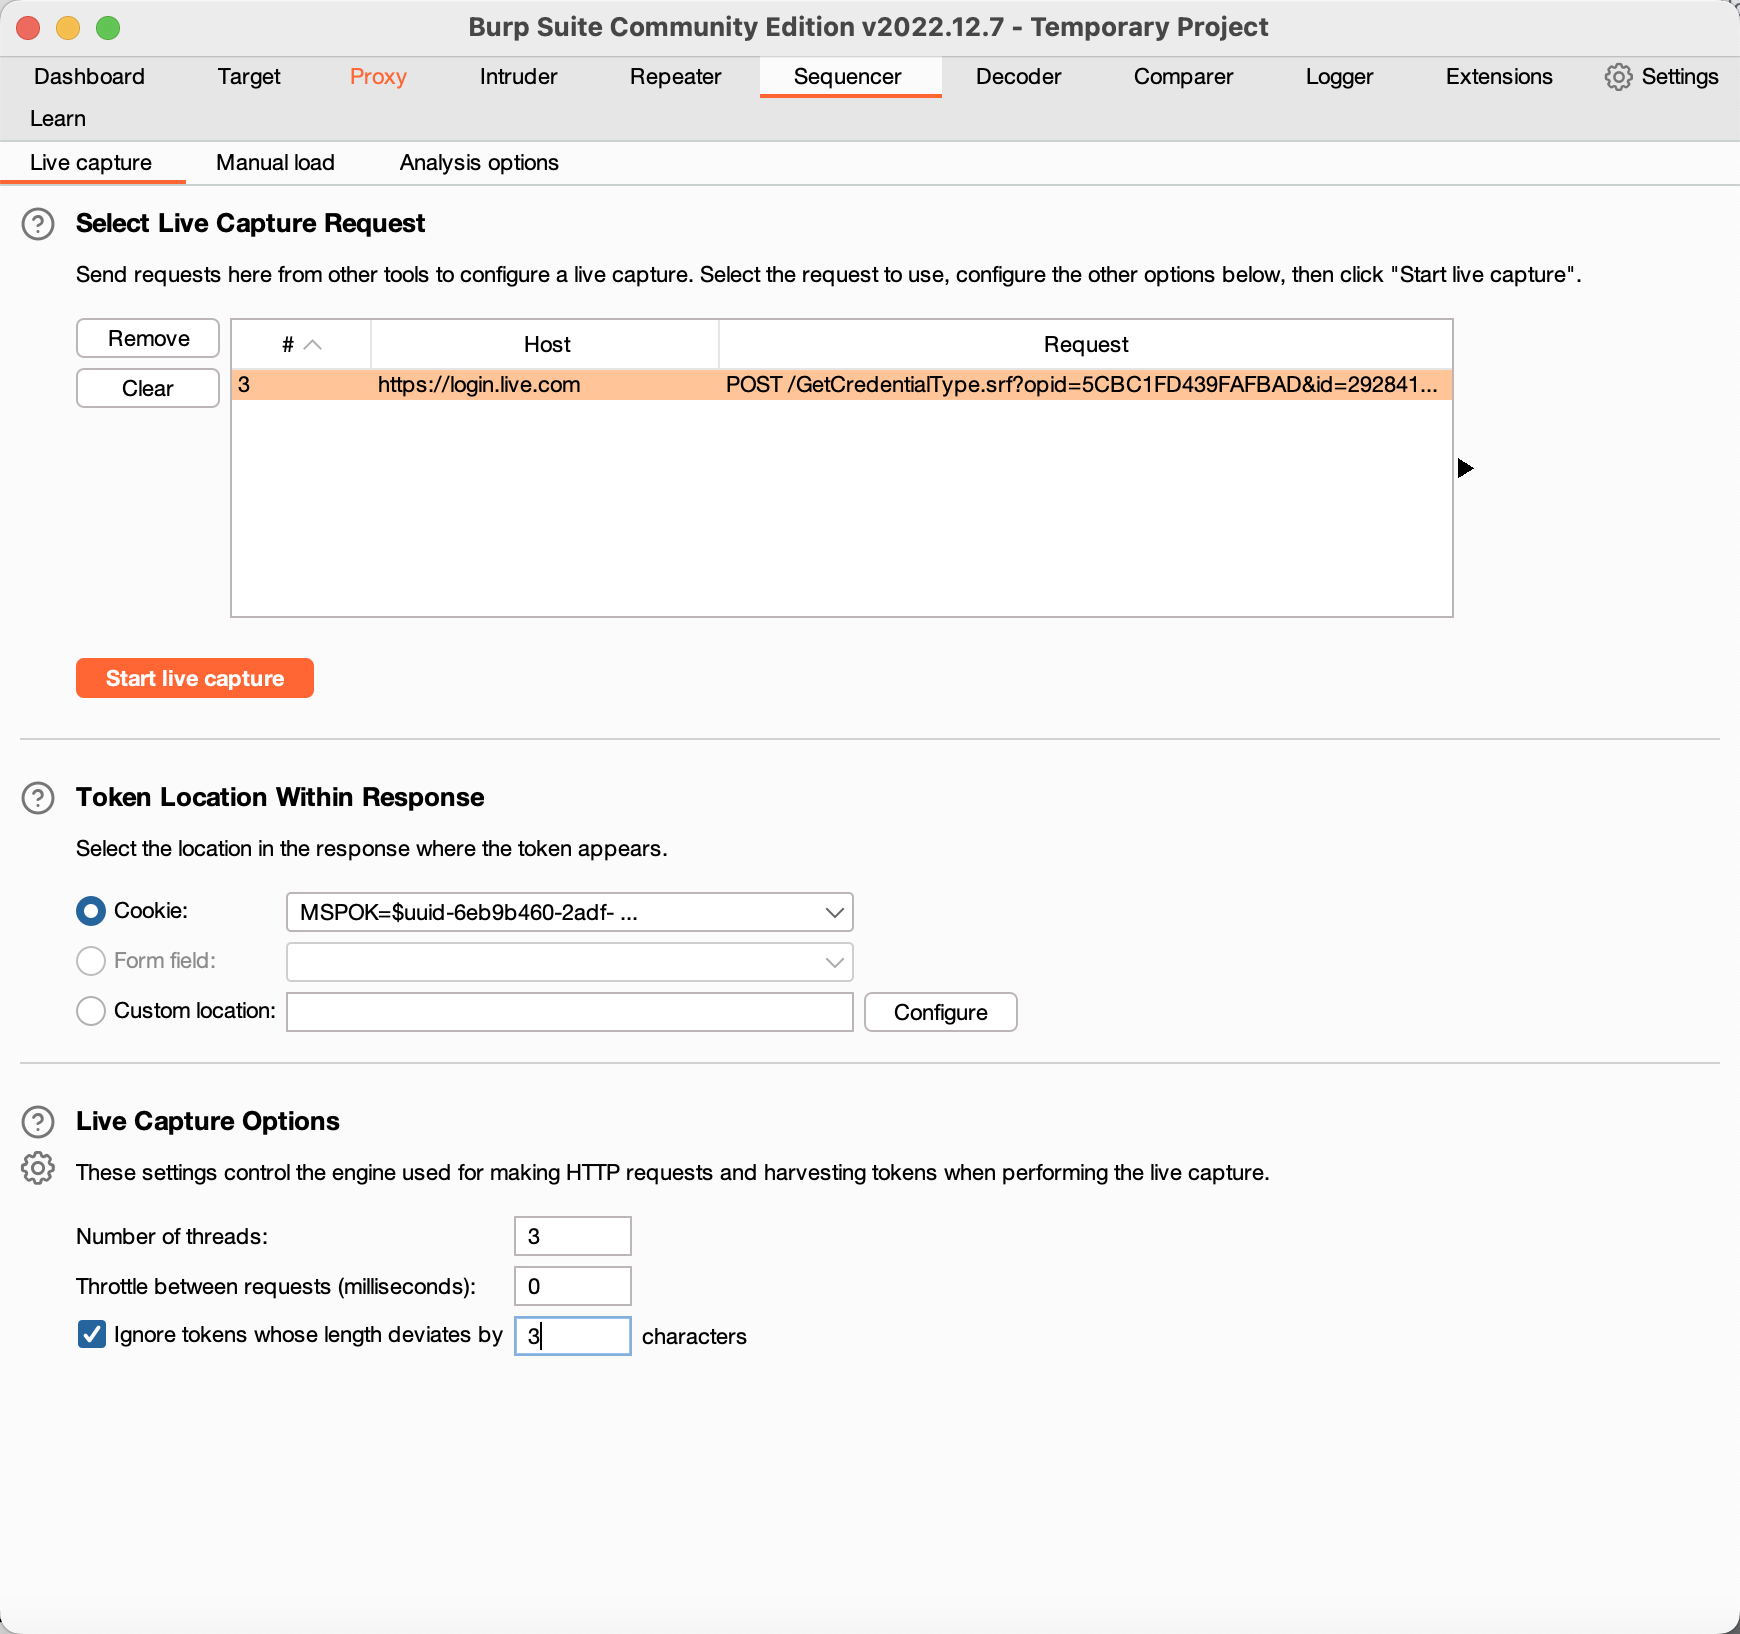Image resolution: width=1740 pixels, height=1634 pixels.
Task: Open help for Live Capture Options
Action: (x=38, y=1122)
